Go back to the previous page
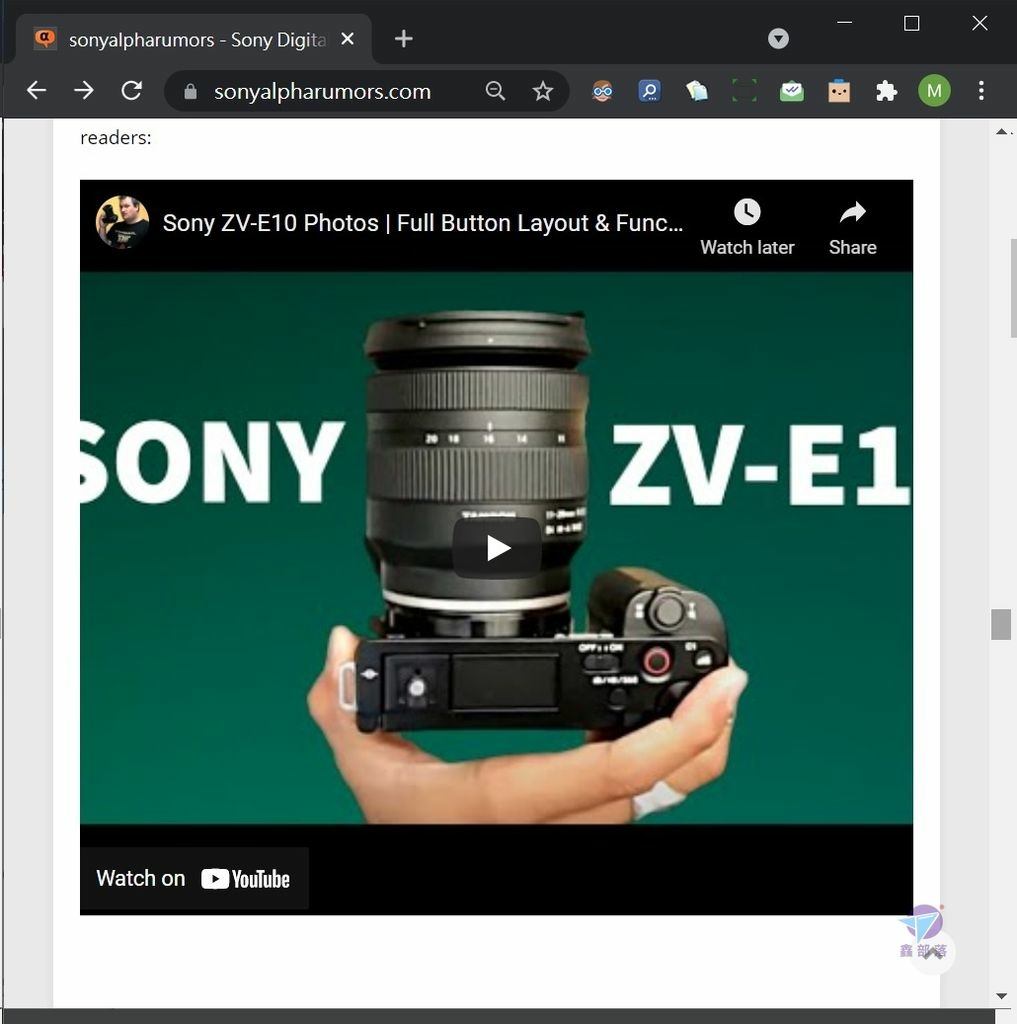 point(37,90)
